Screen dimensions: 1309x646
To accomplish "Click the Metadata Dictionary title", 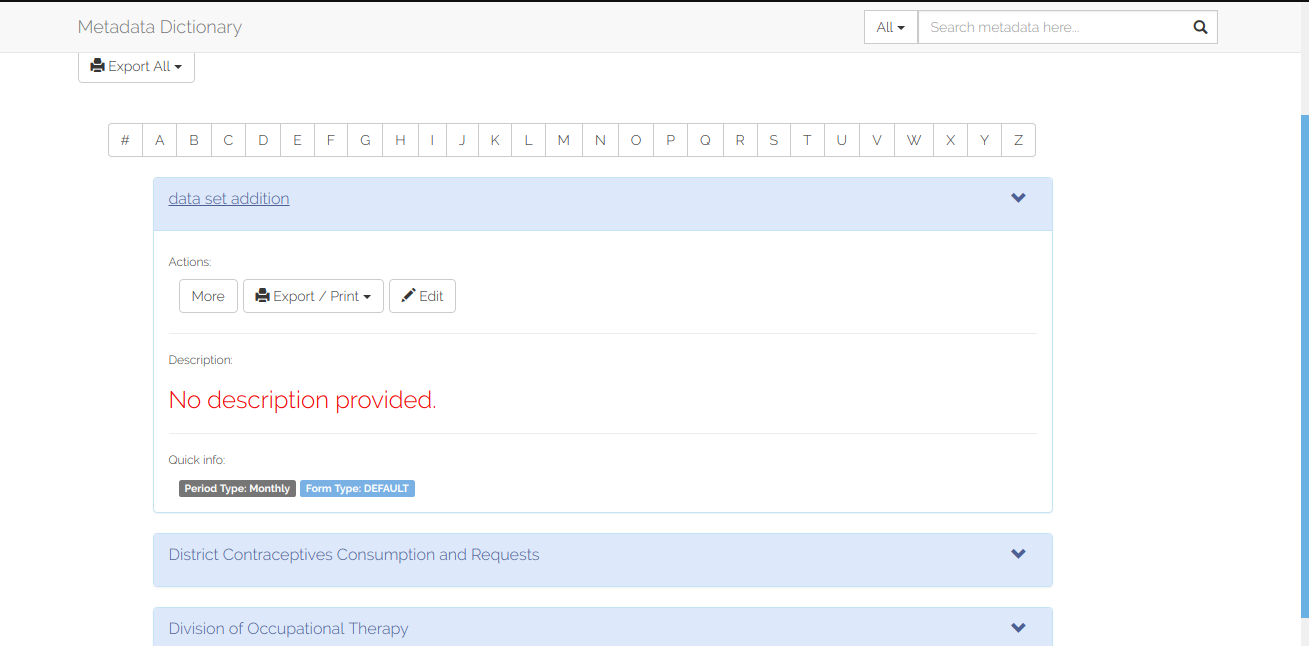I will (x=160, y=27).
